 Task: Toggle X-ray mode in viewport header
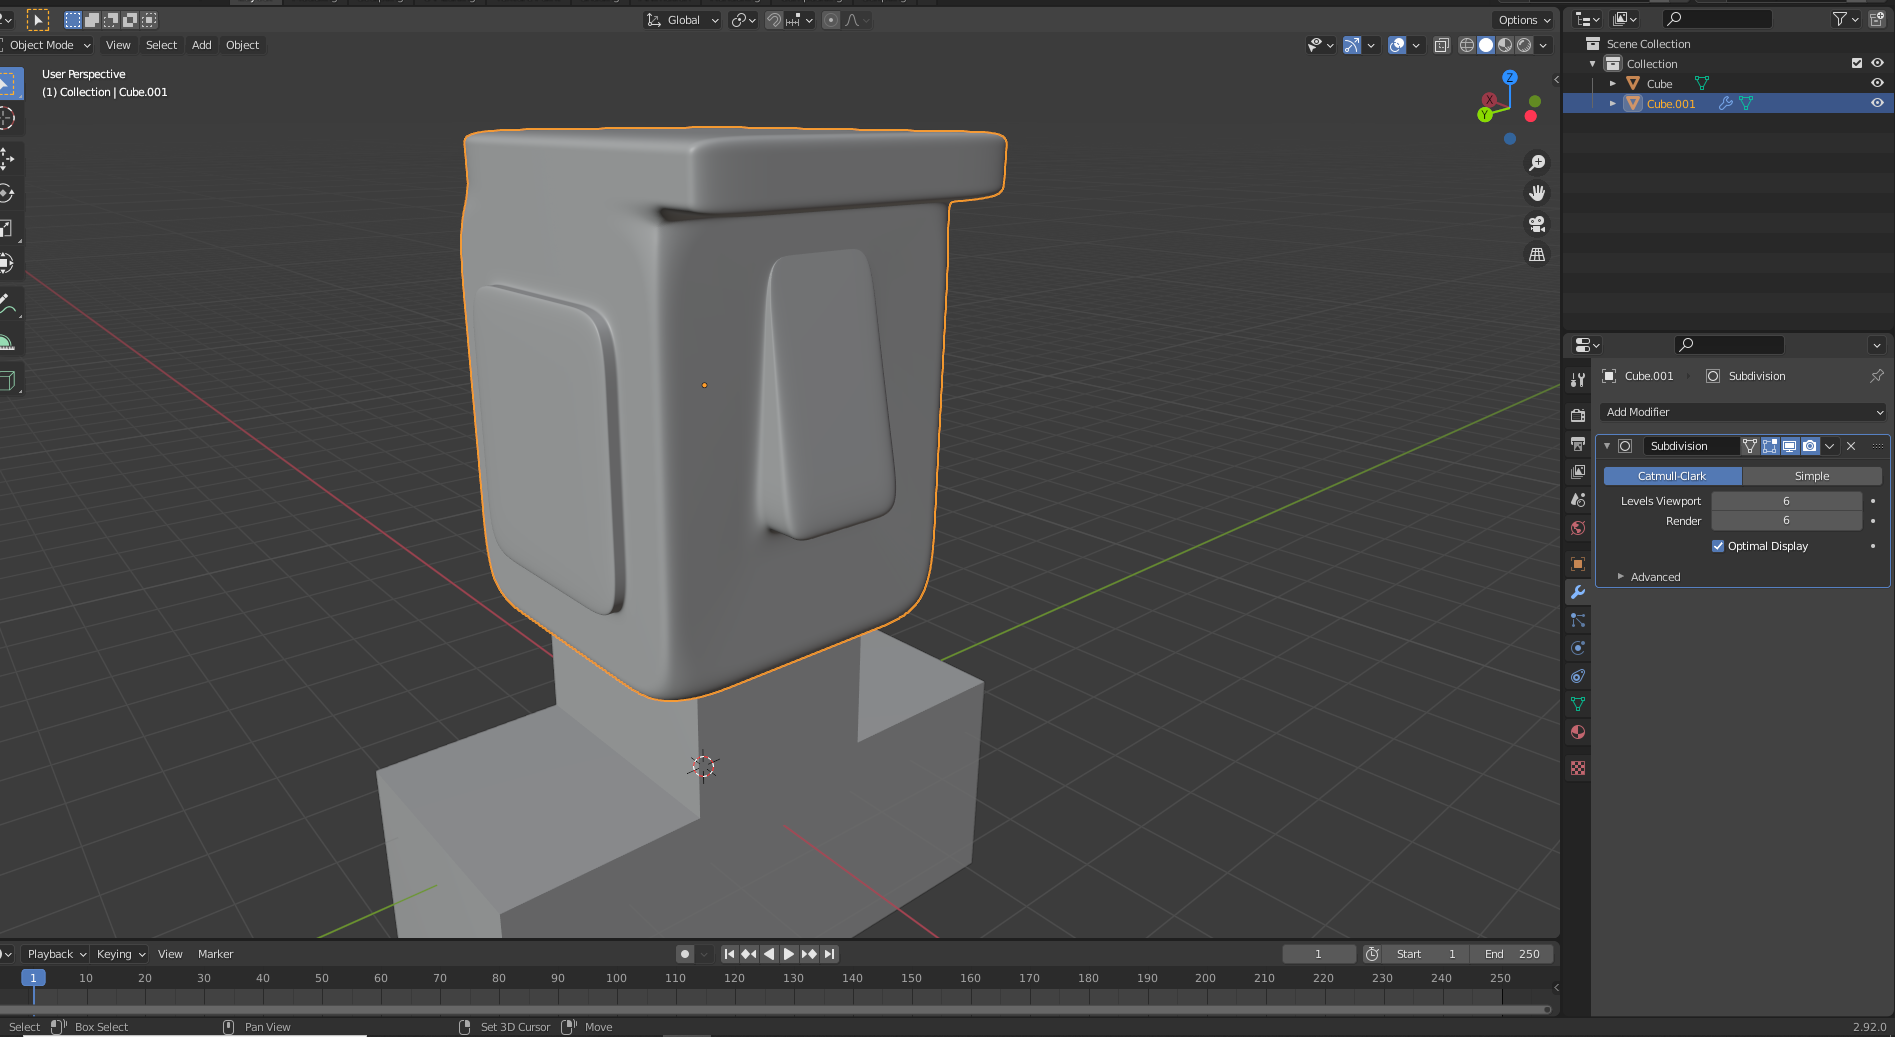(x=1441, y=45)
